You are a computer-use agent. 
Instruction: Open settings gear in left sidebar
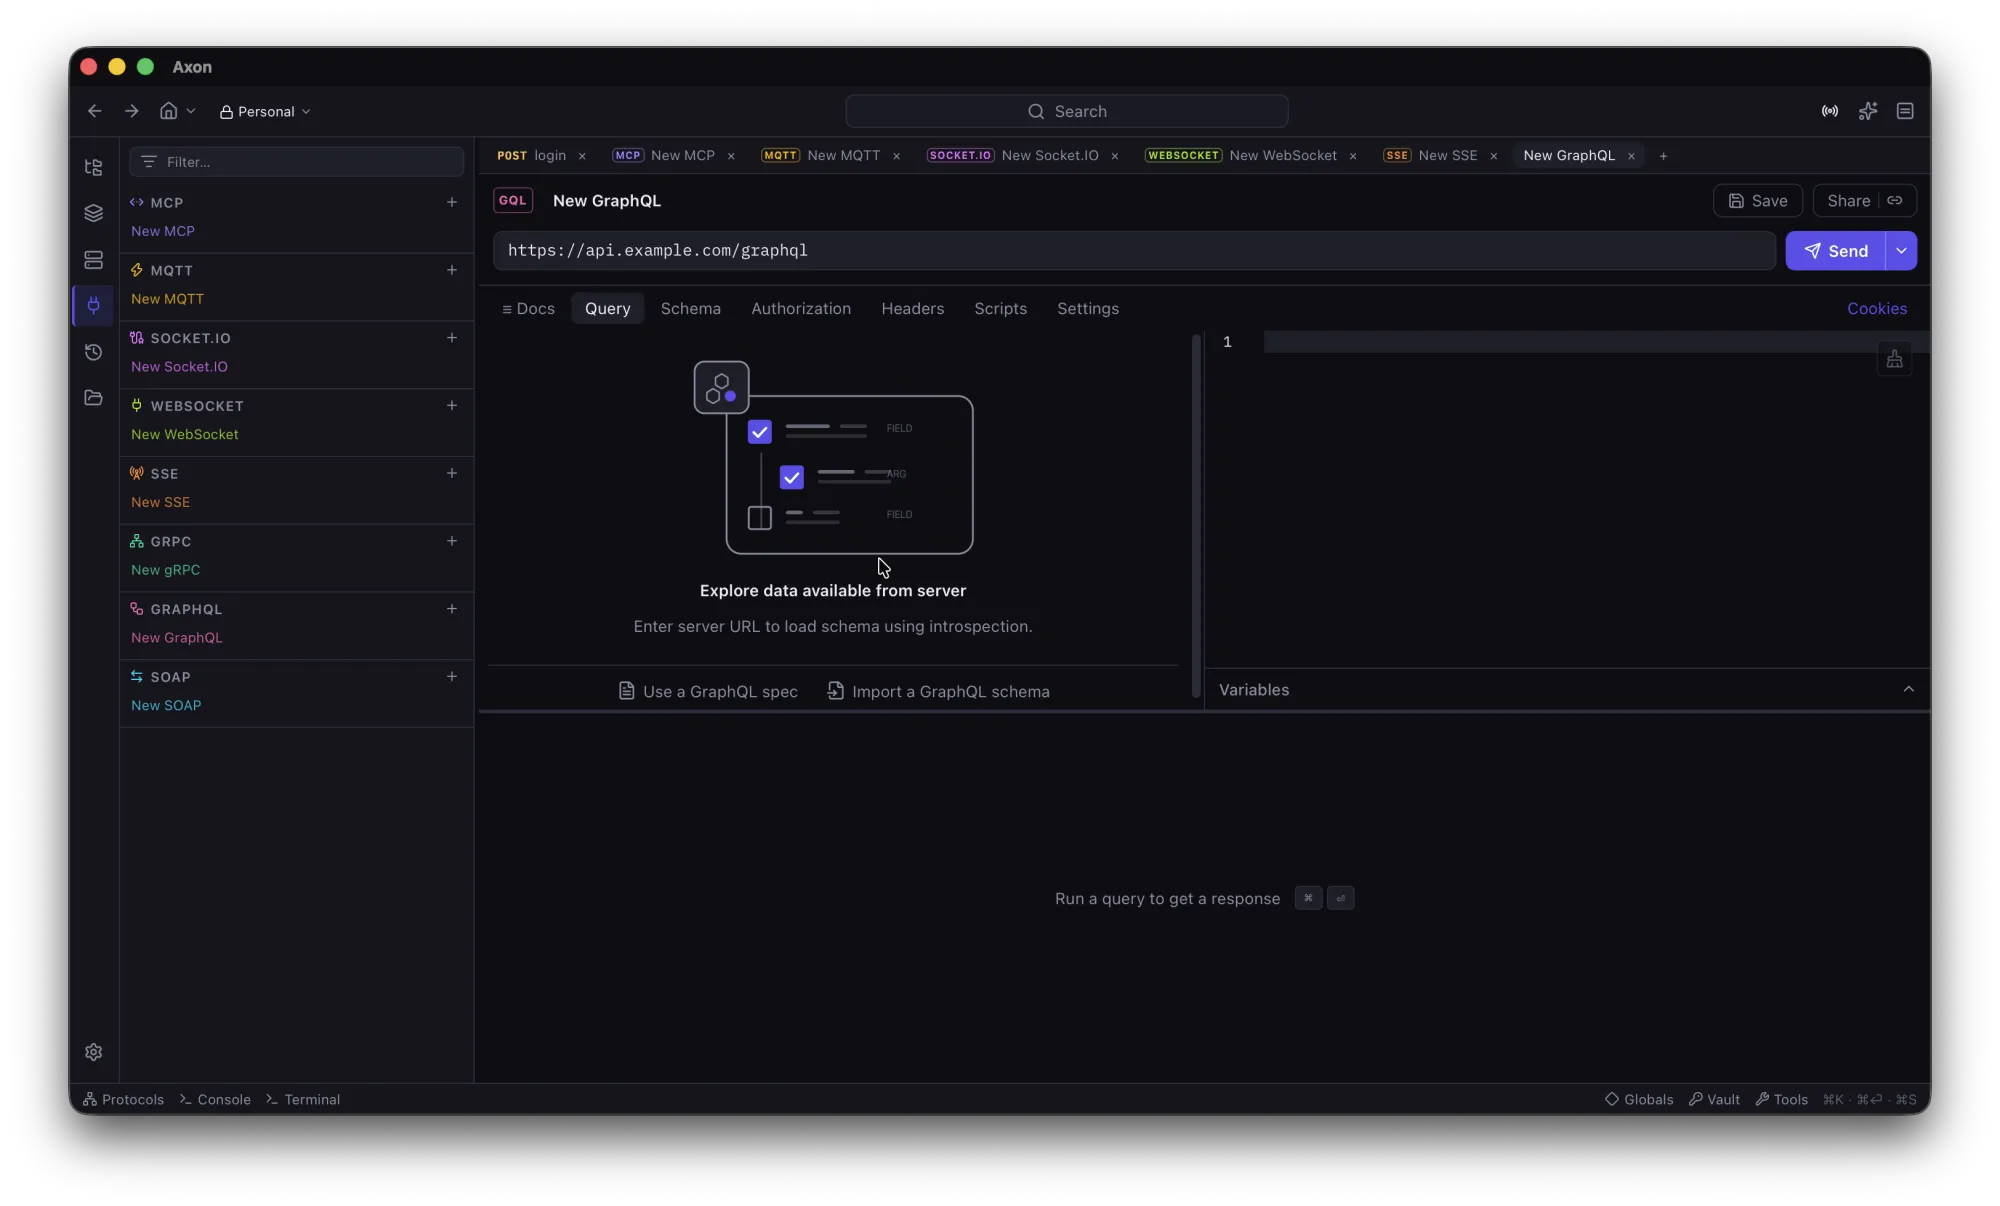click(93, 1052)
